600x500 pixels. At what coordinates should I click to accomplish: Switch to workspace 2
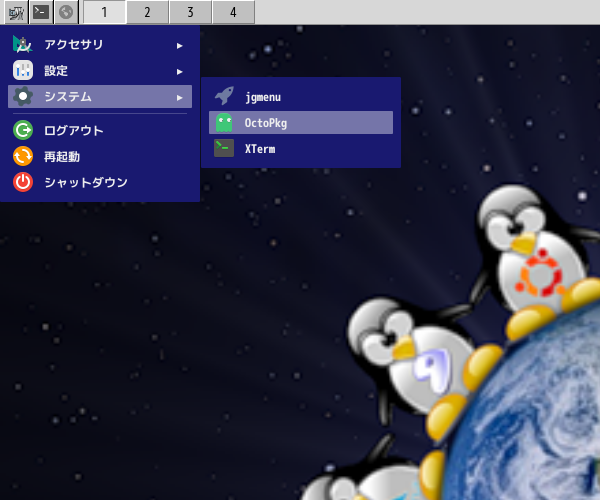coord(147,13)
